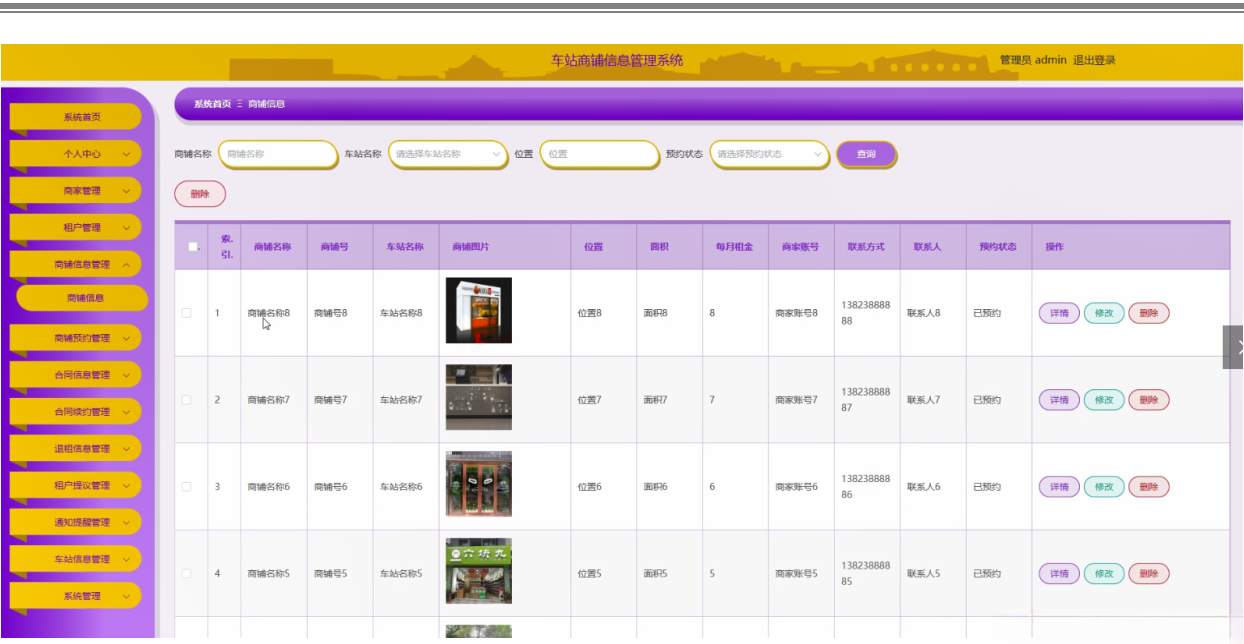Tick the checkbox for row 商铺名称7
This screenshot has width=1244, height=644.
point(186,400)
